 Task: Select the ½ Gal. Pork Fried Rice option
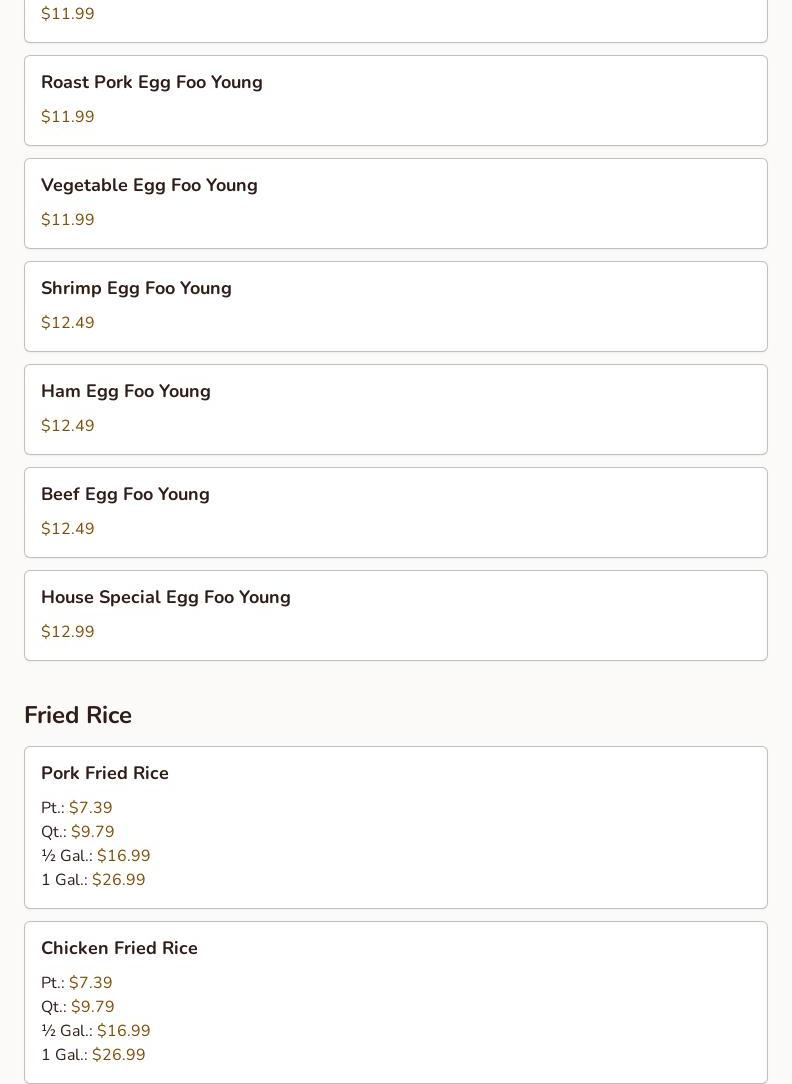click(x=96, y=856)
